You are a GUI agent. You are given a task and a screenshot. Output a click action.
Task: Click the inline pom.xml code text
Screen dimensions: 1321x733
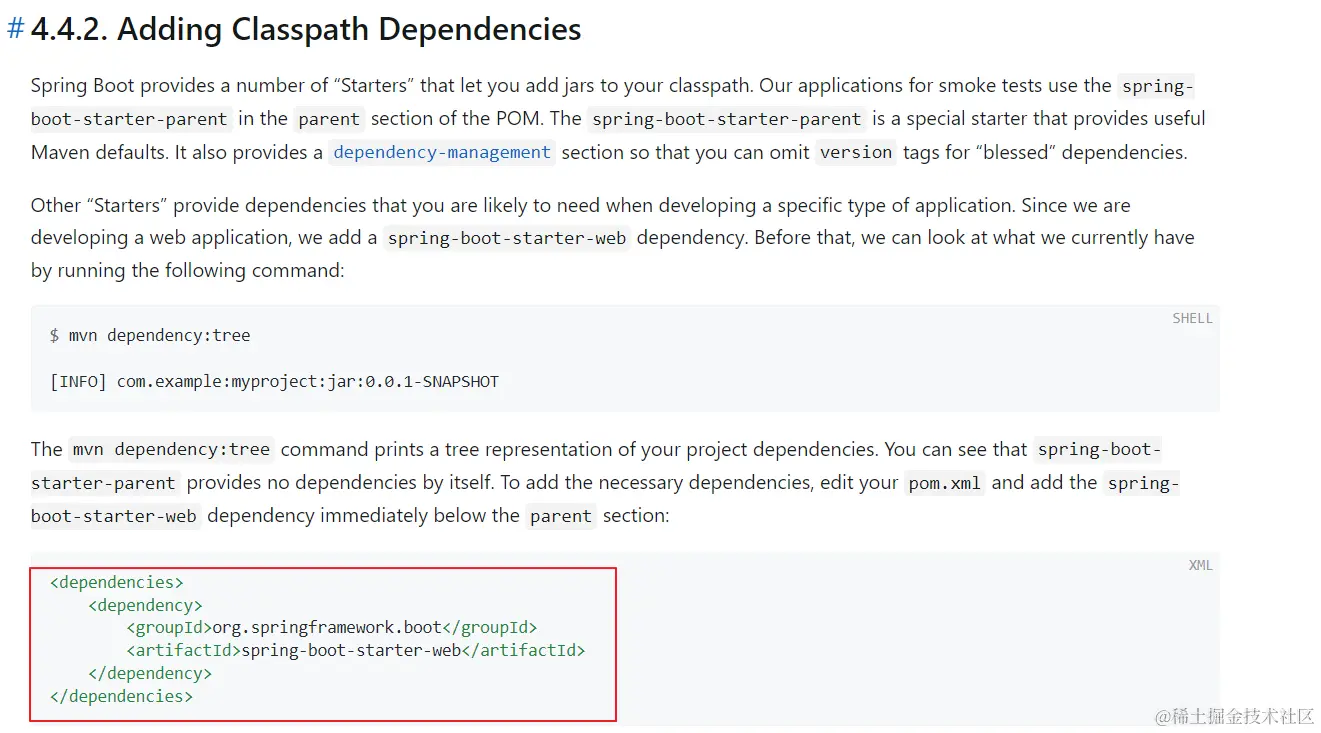[945, 483]
